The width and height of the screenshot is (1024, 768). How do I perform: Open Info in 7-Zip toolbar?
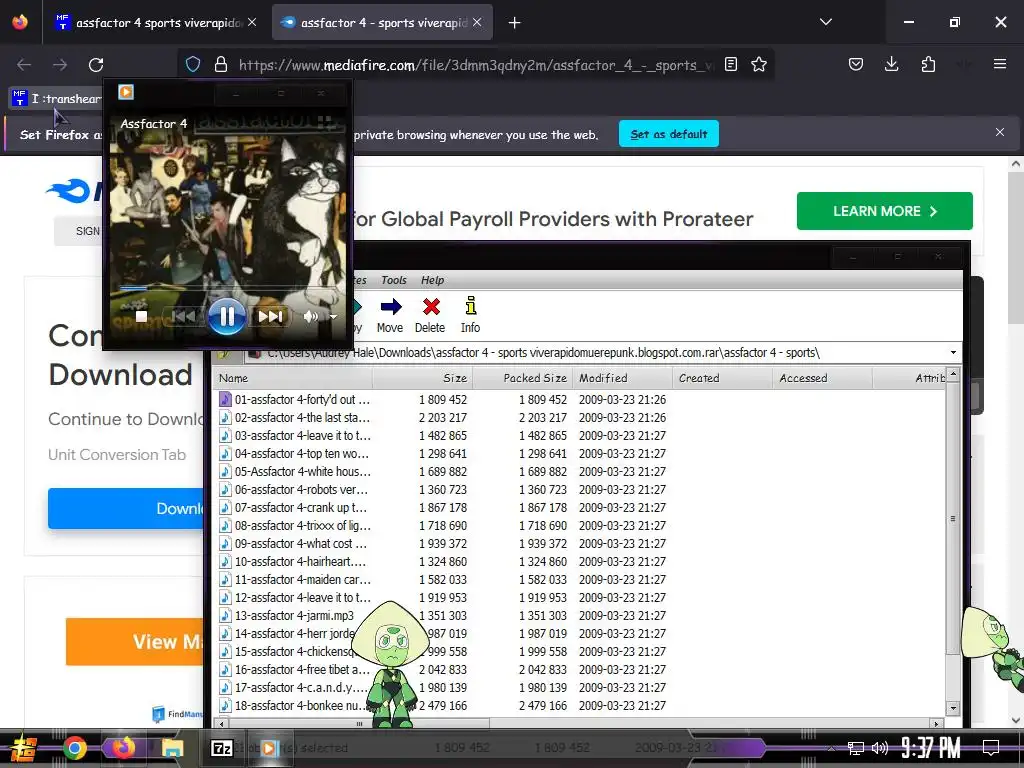(x=470, y=315)
